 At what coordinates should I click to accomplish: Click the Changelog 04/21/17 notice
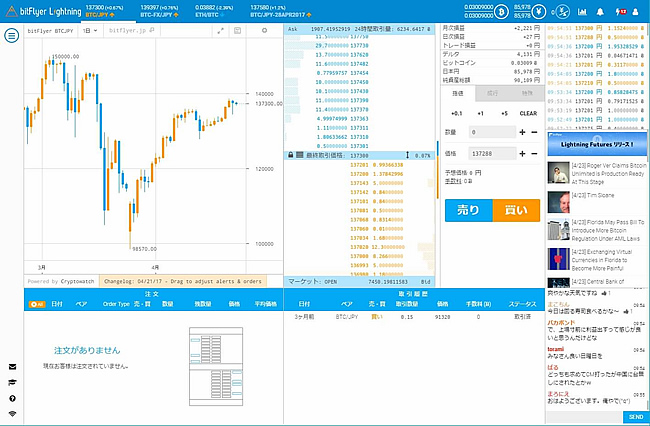[x=183, y=281]
